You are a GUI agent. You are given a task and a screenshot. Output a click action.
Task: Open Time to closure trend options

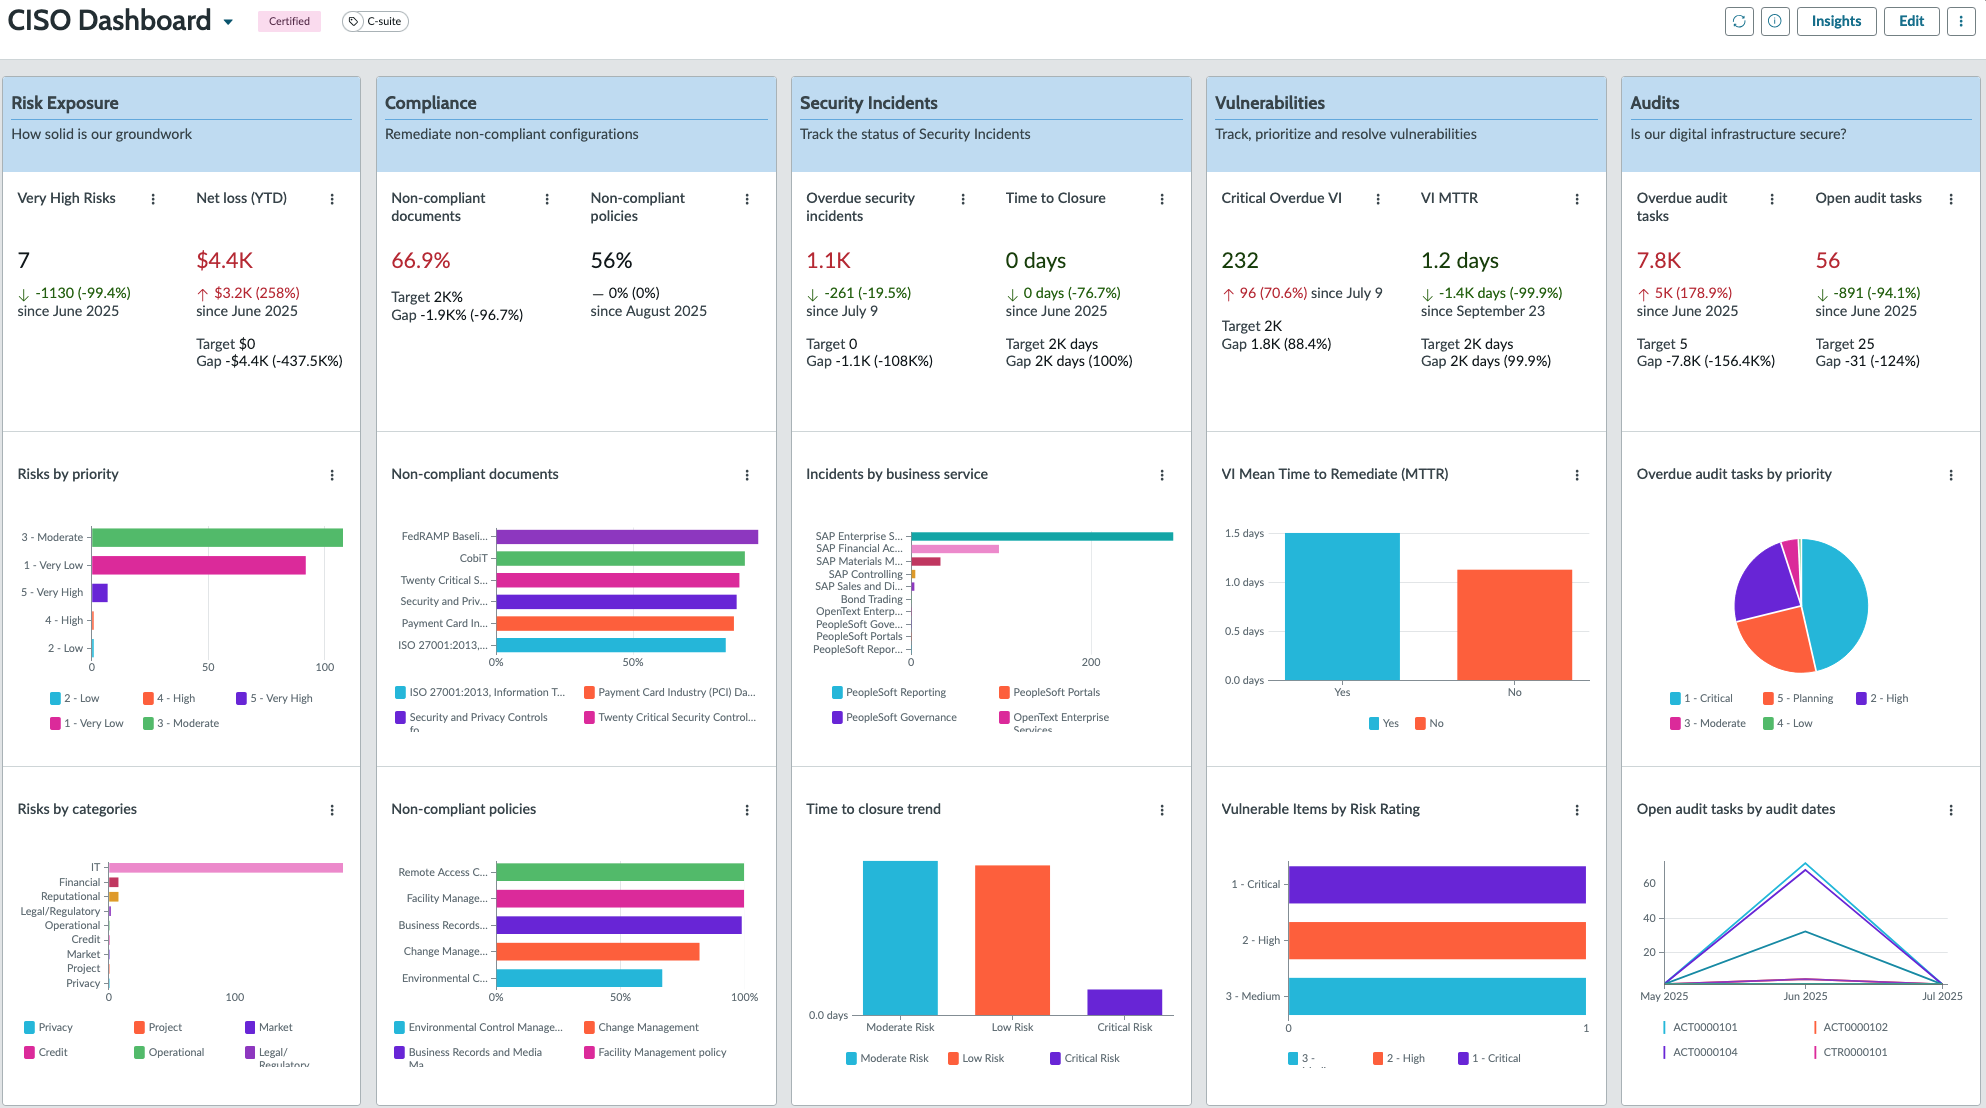point(1162,810)
